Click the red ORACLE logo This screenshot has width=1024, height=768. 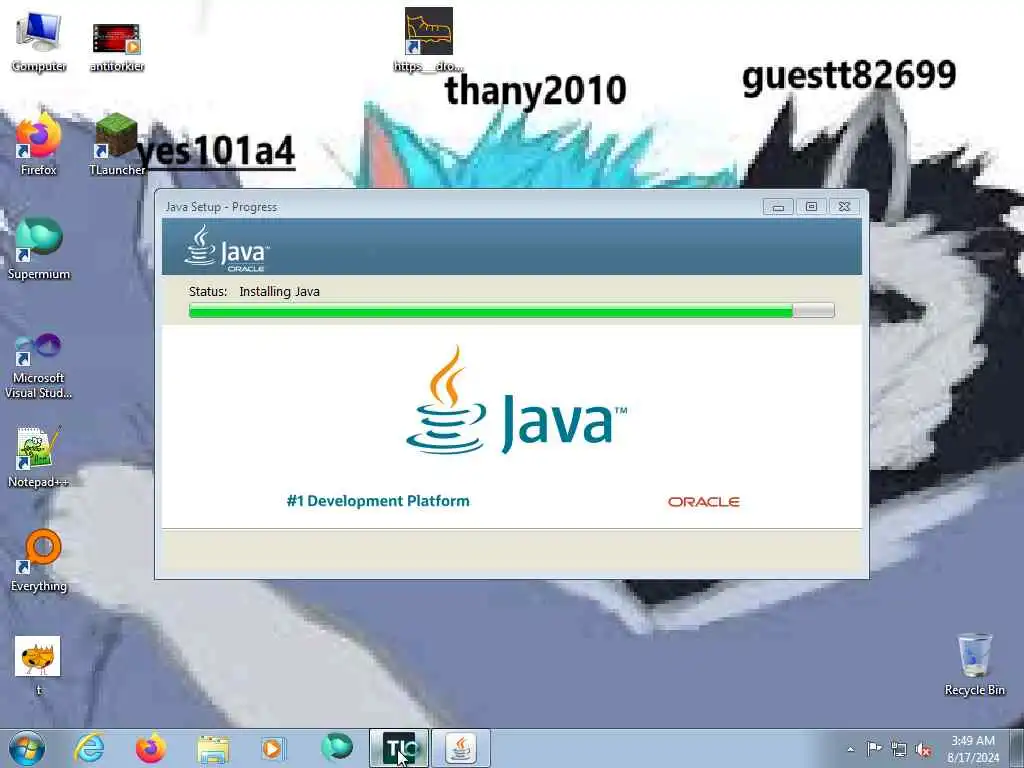[x=703, y=502]
